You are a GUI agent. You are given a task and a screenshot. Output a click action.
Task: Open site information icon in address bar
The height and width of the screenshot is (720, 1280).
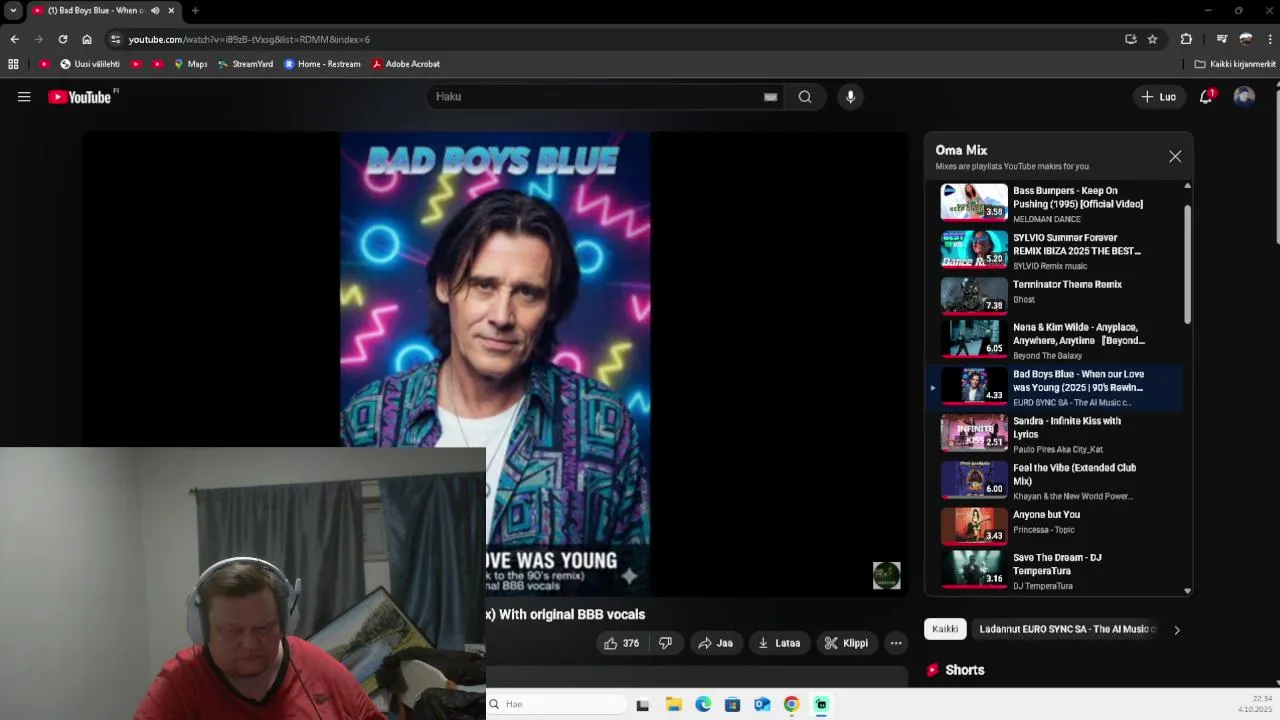pyautogui.click(x=116, y=39)
